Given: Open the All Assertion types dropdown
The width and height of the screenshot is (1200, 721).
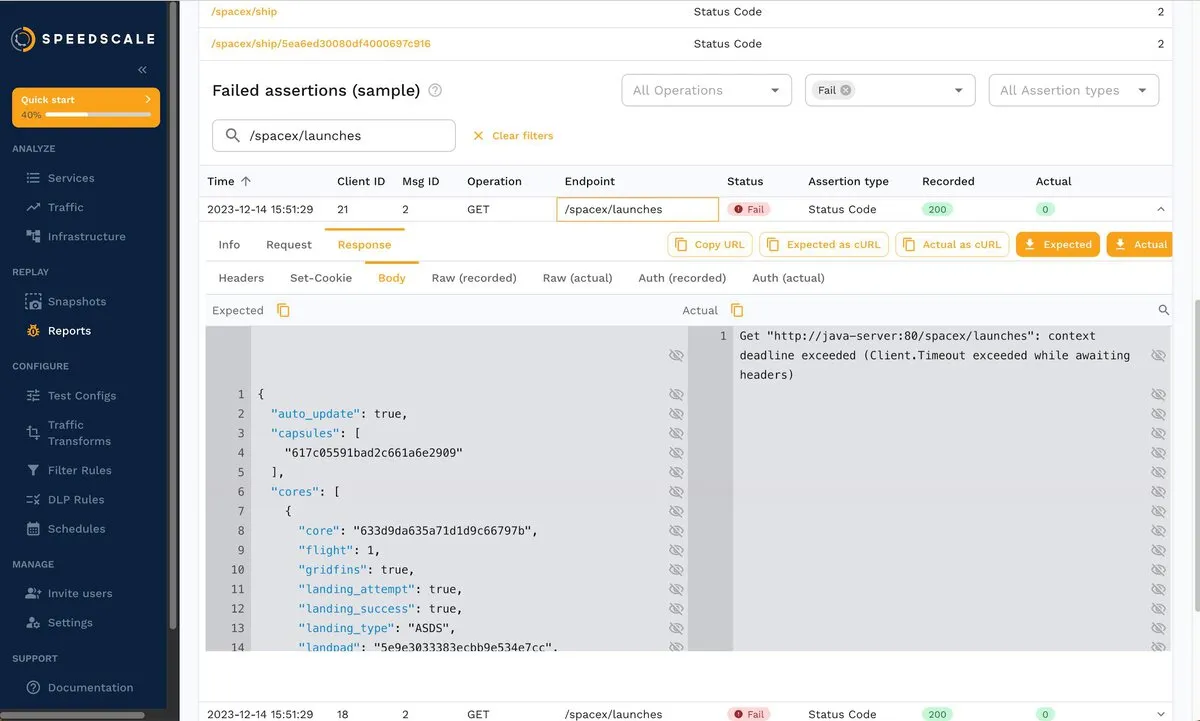Looking at the screenshot, I should point(1073,90).
